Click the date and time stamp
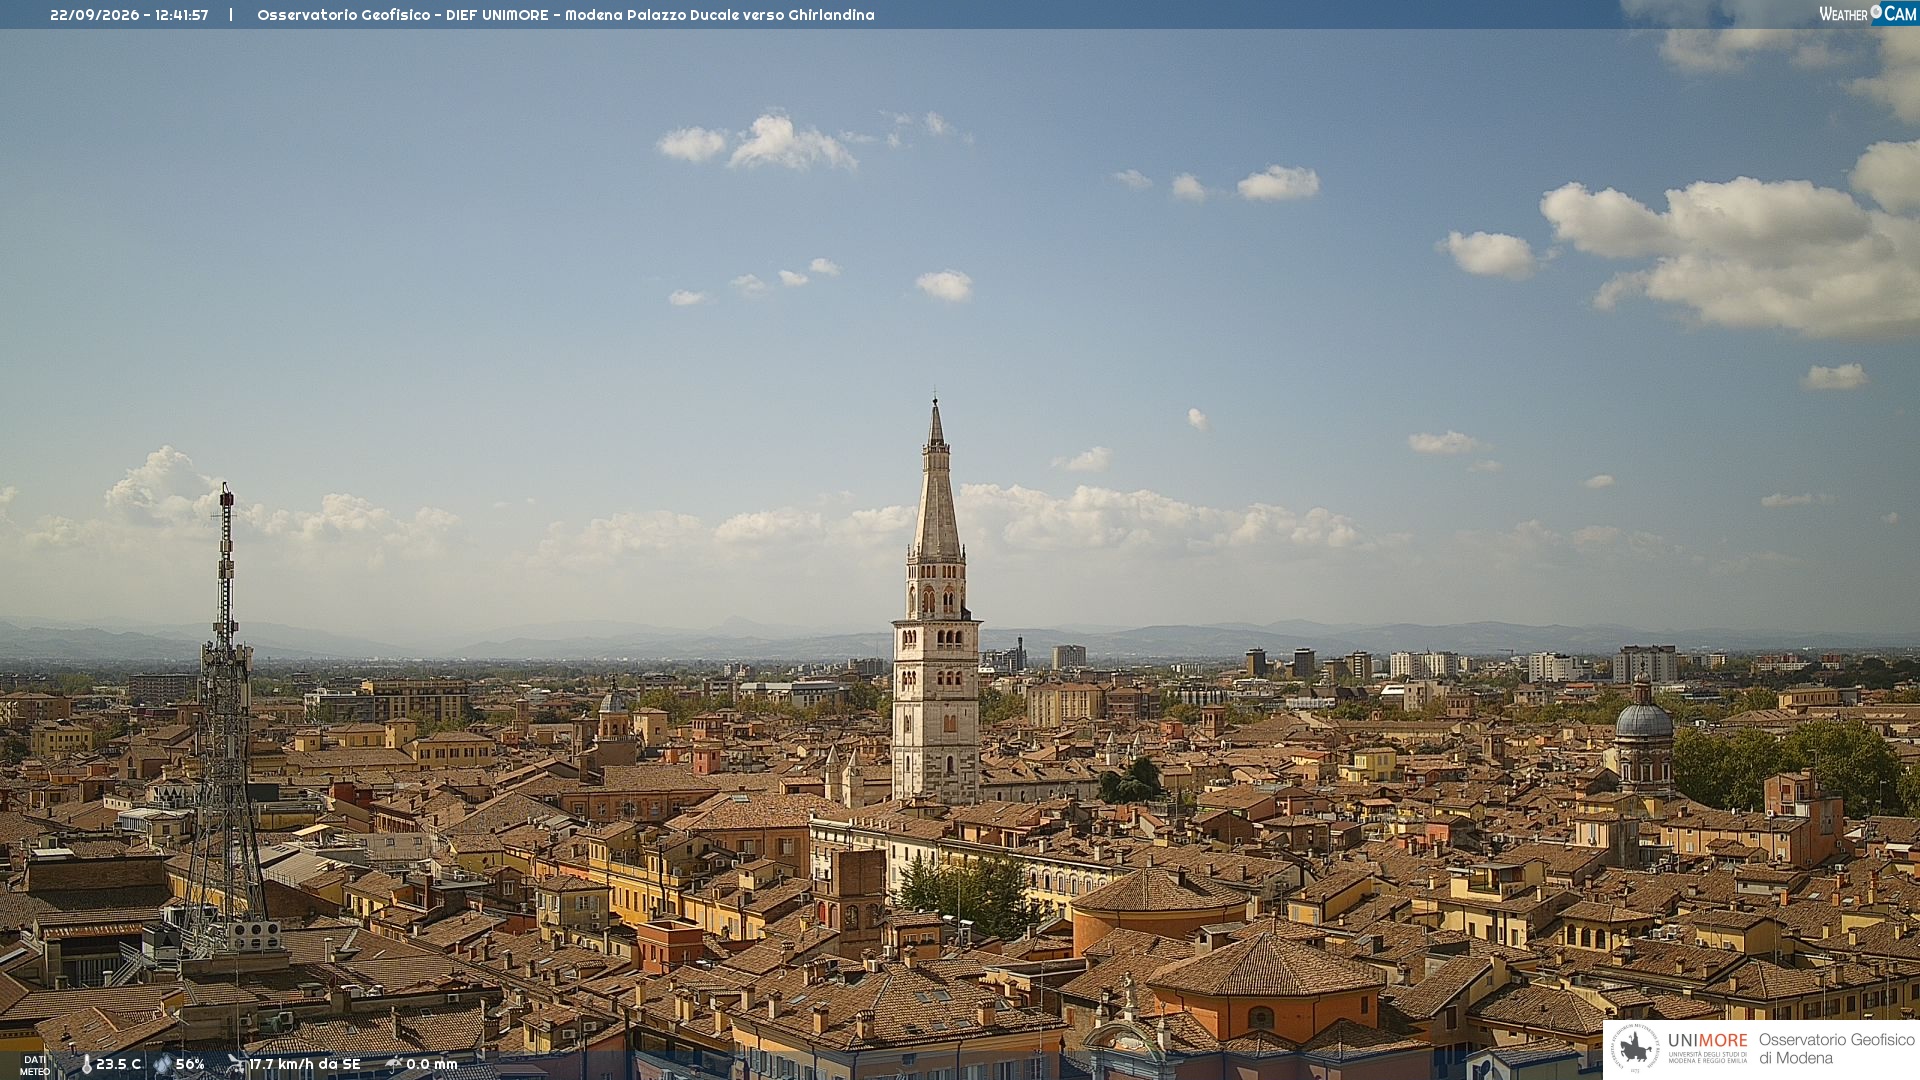This screenshot has width=1920, height=1080. click(129, 15)
